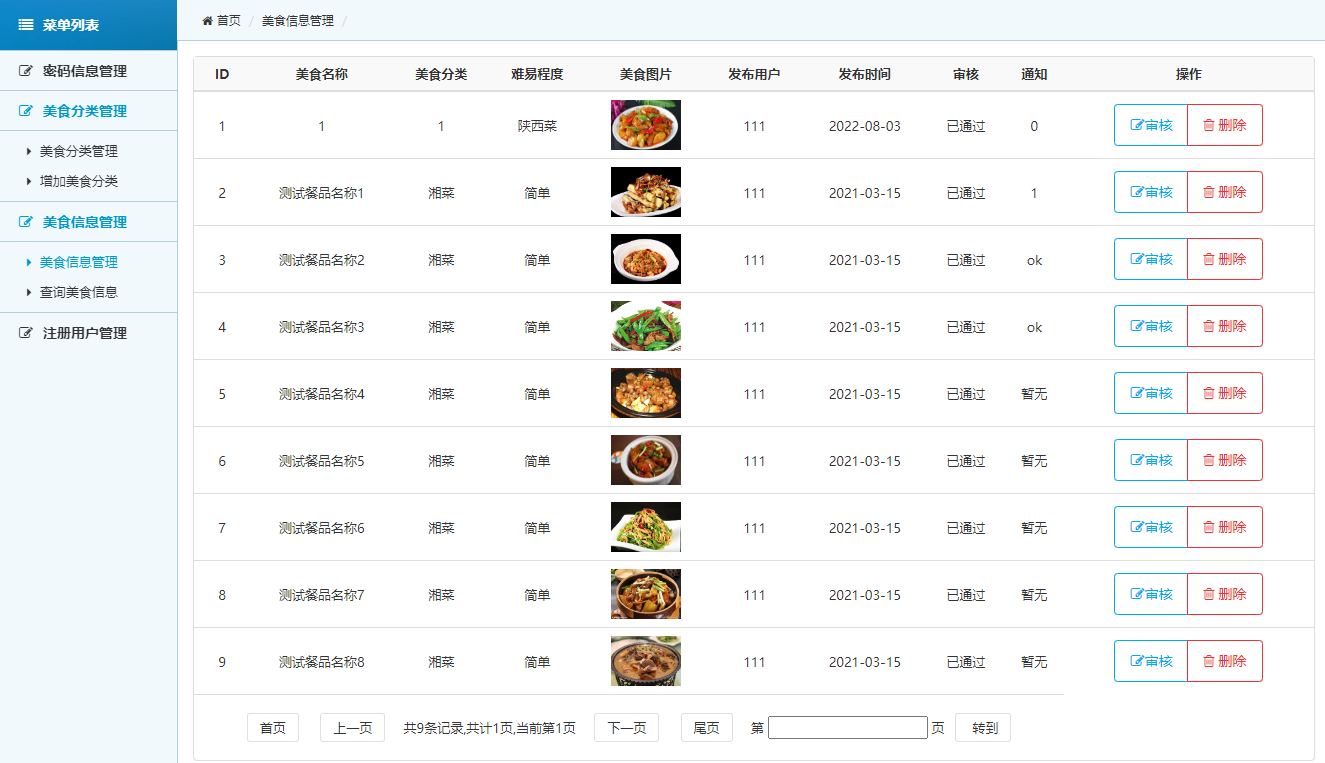Click the edit icon on row 2's 审核 button
This screenshot has width=1325, height=763.
pos(1136,191)
